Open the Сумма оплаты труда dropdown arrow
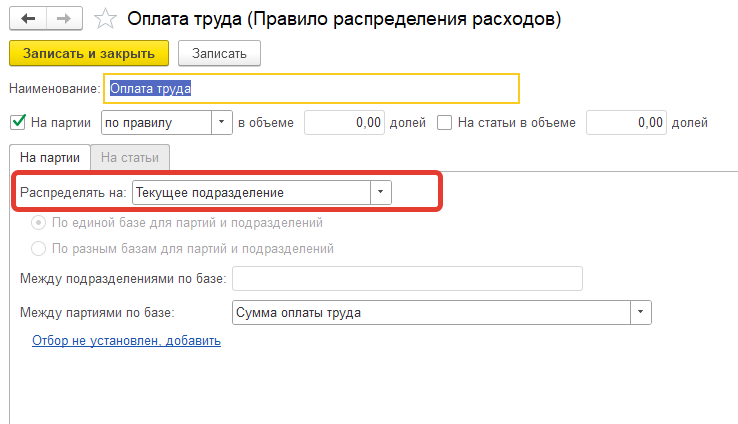The height and width of the screenshot is (424, 738). coord(641,312)
